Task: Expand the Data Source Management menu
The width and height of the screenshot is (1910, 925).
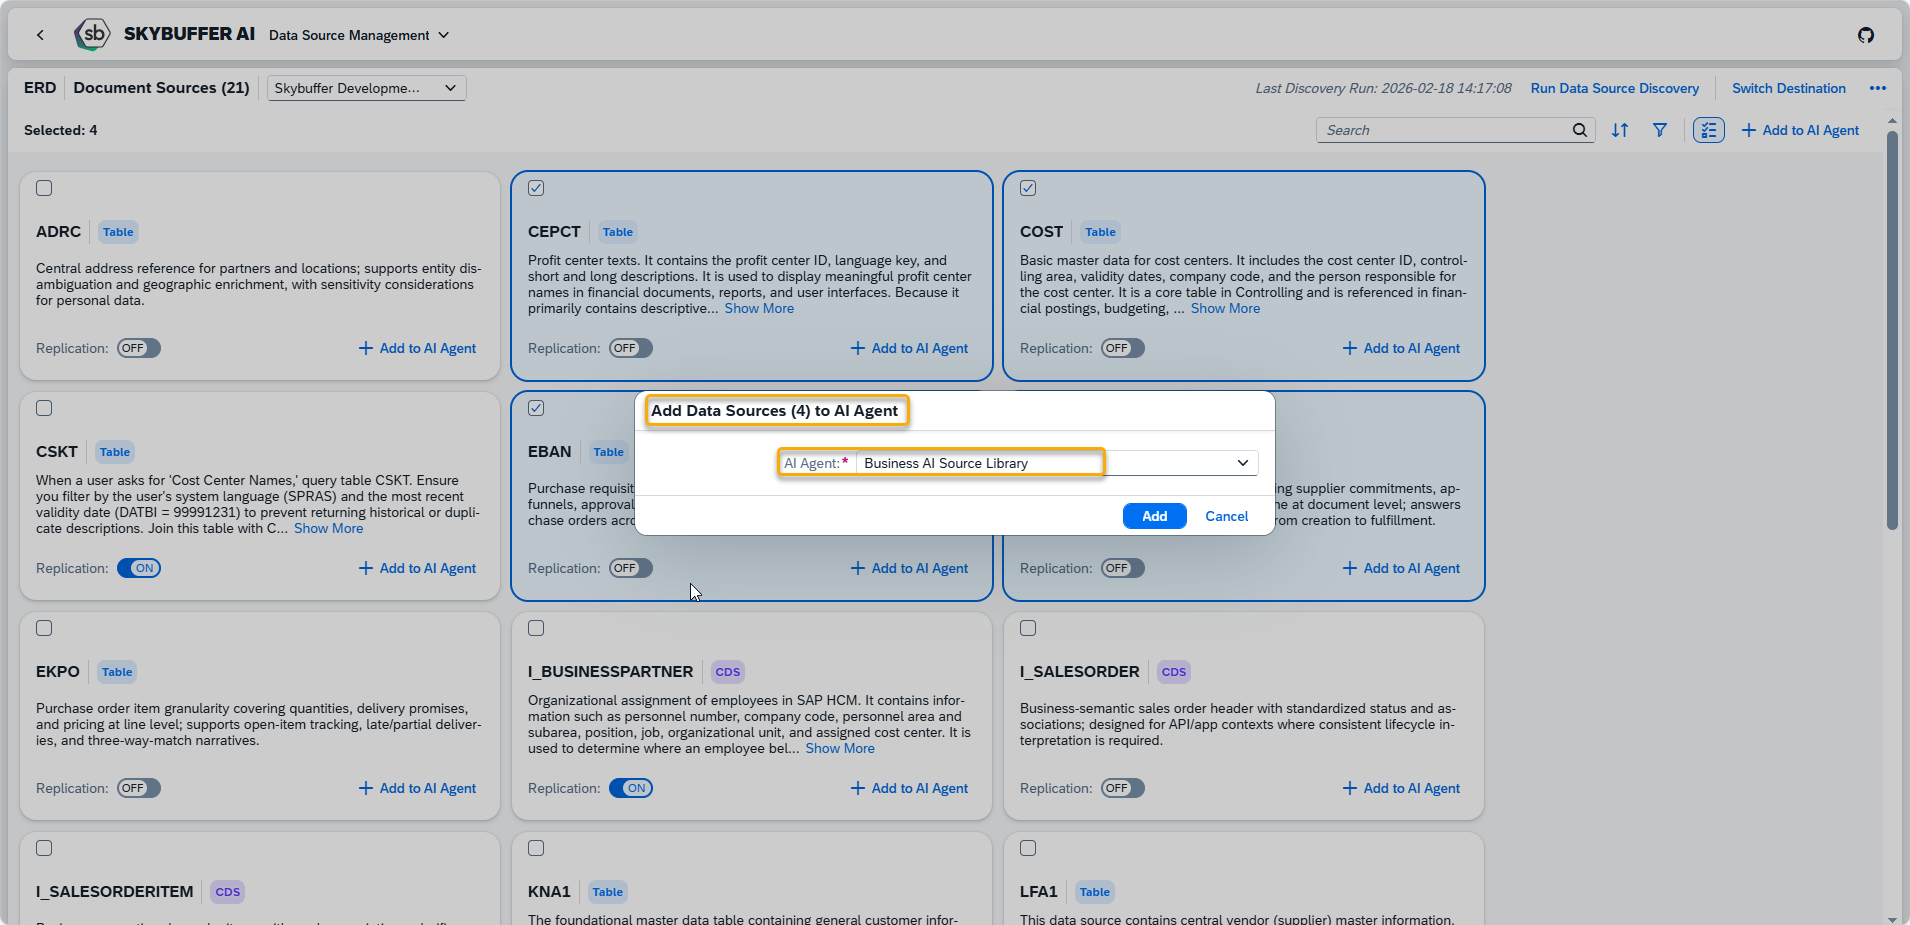Action: [359, 35]
